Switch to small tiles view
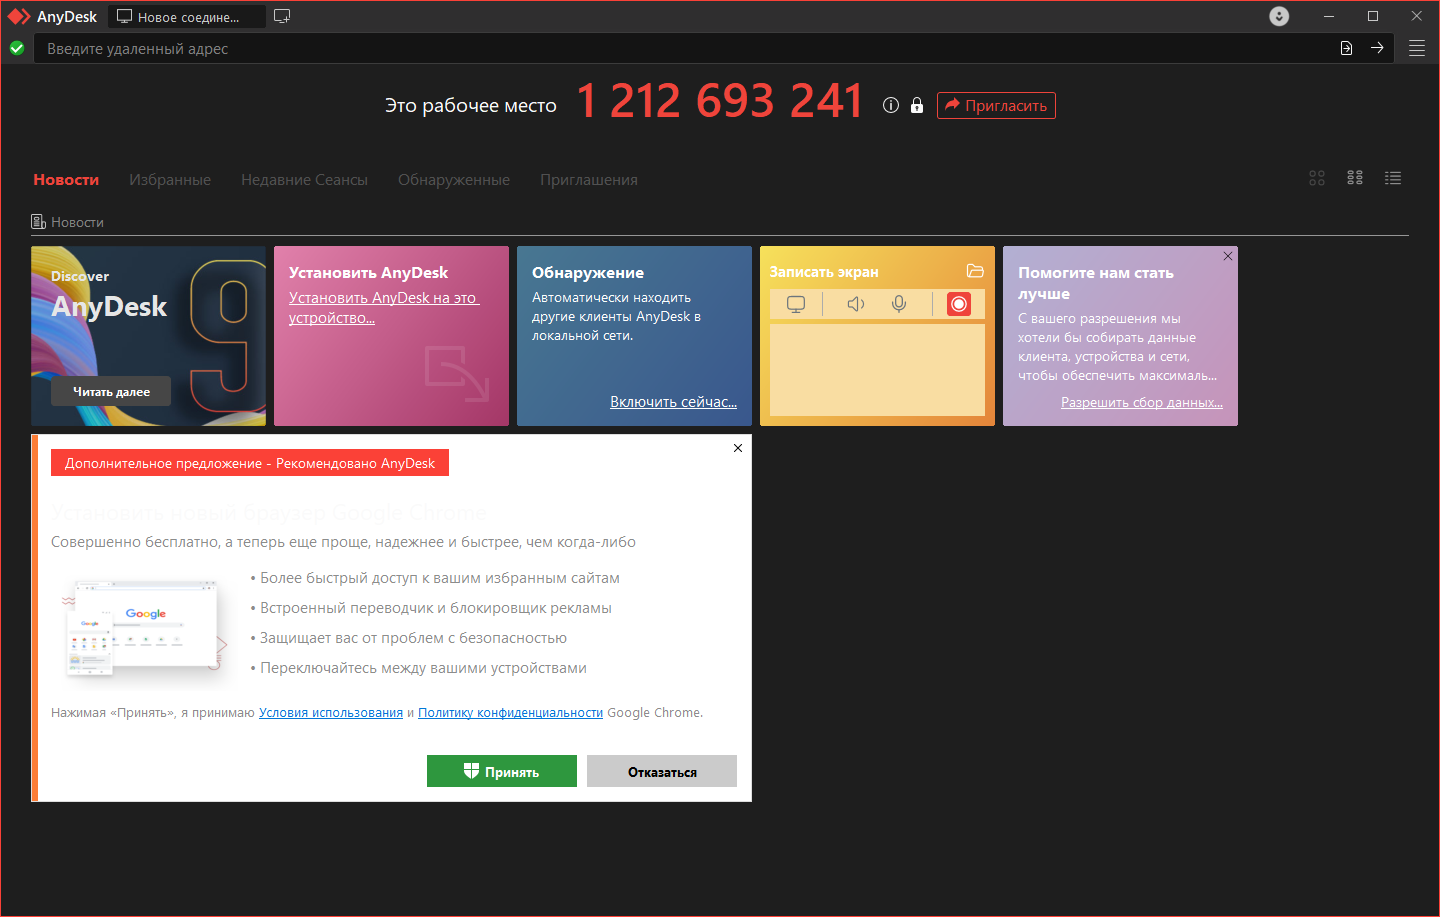The width and height of the screenshot is (1440, 917). point(1355,178)
